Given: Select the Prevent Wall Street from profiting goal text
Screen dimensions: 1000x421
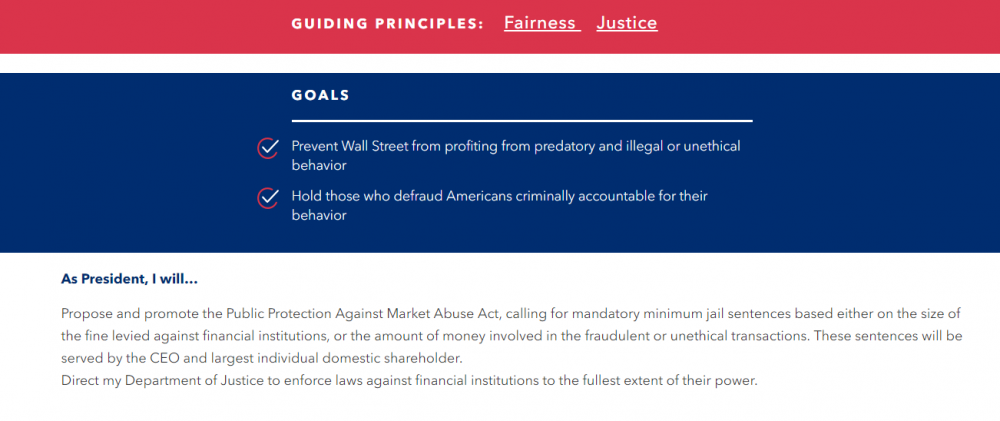Looking at the screenshot, I should coord(516,156).
